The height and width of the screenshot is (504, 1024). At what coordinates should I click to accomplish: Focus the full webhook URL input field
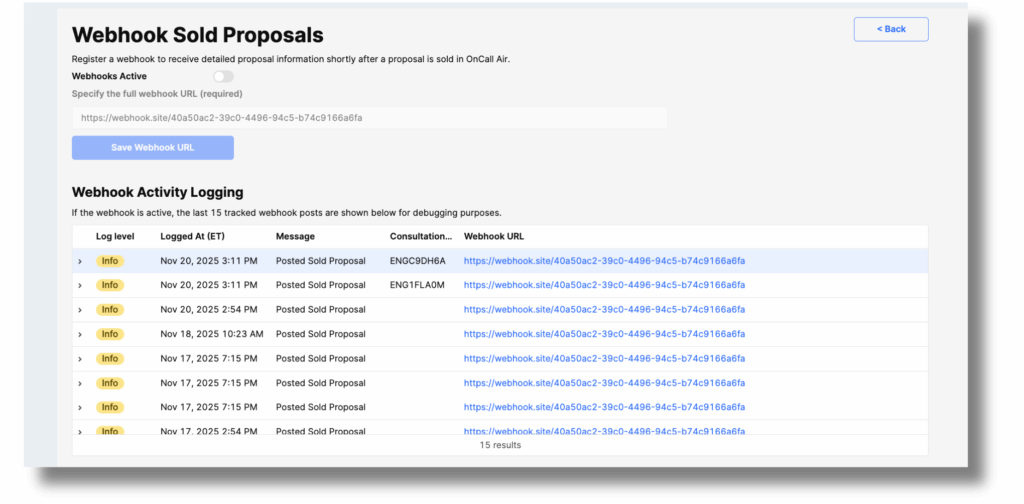tap(369, 118)
